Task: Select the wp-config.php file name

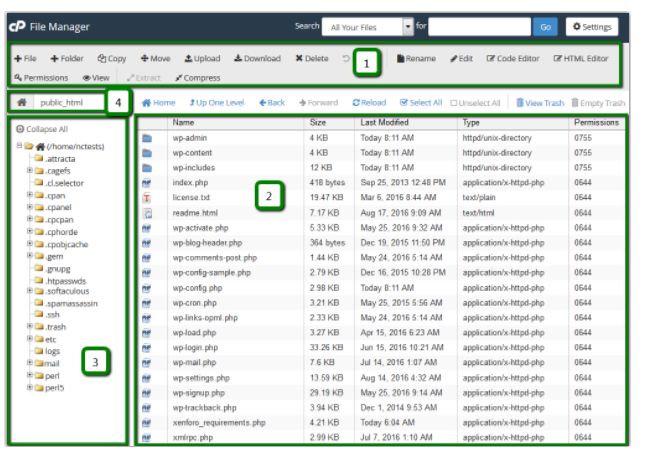Action: [x=197, y=288]
